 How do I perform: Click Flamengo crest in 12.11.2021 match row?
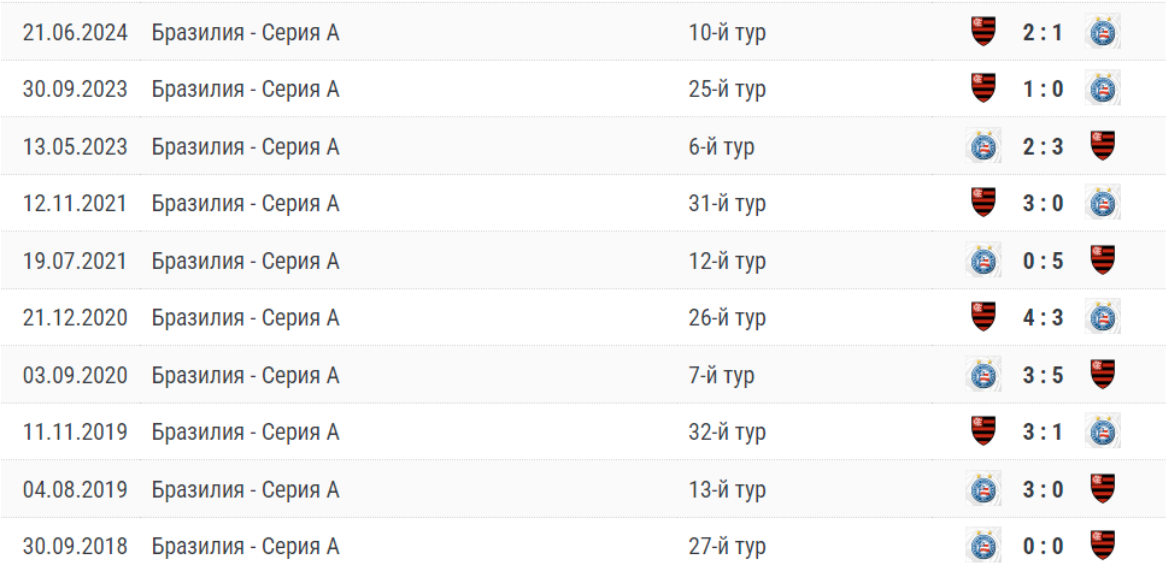(x=984, y=203)
